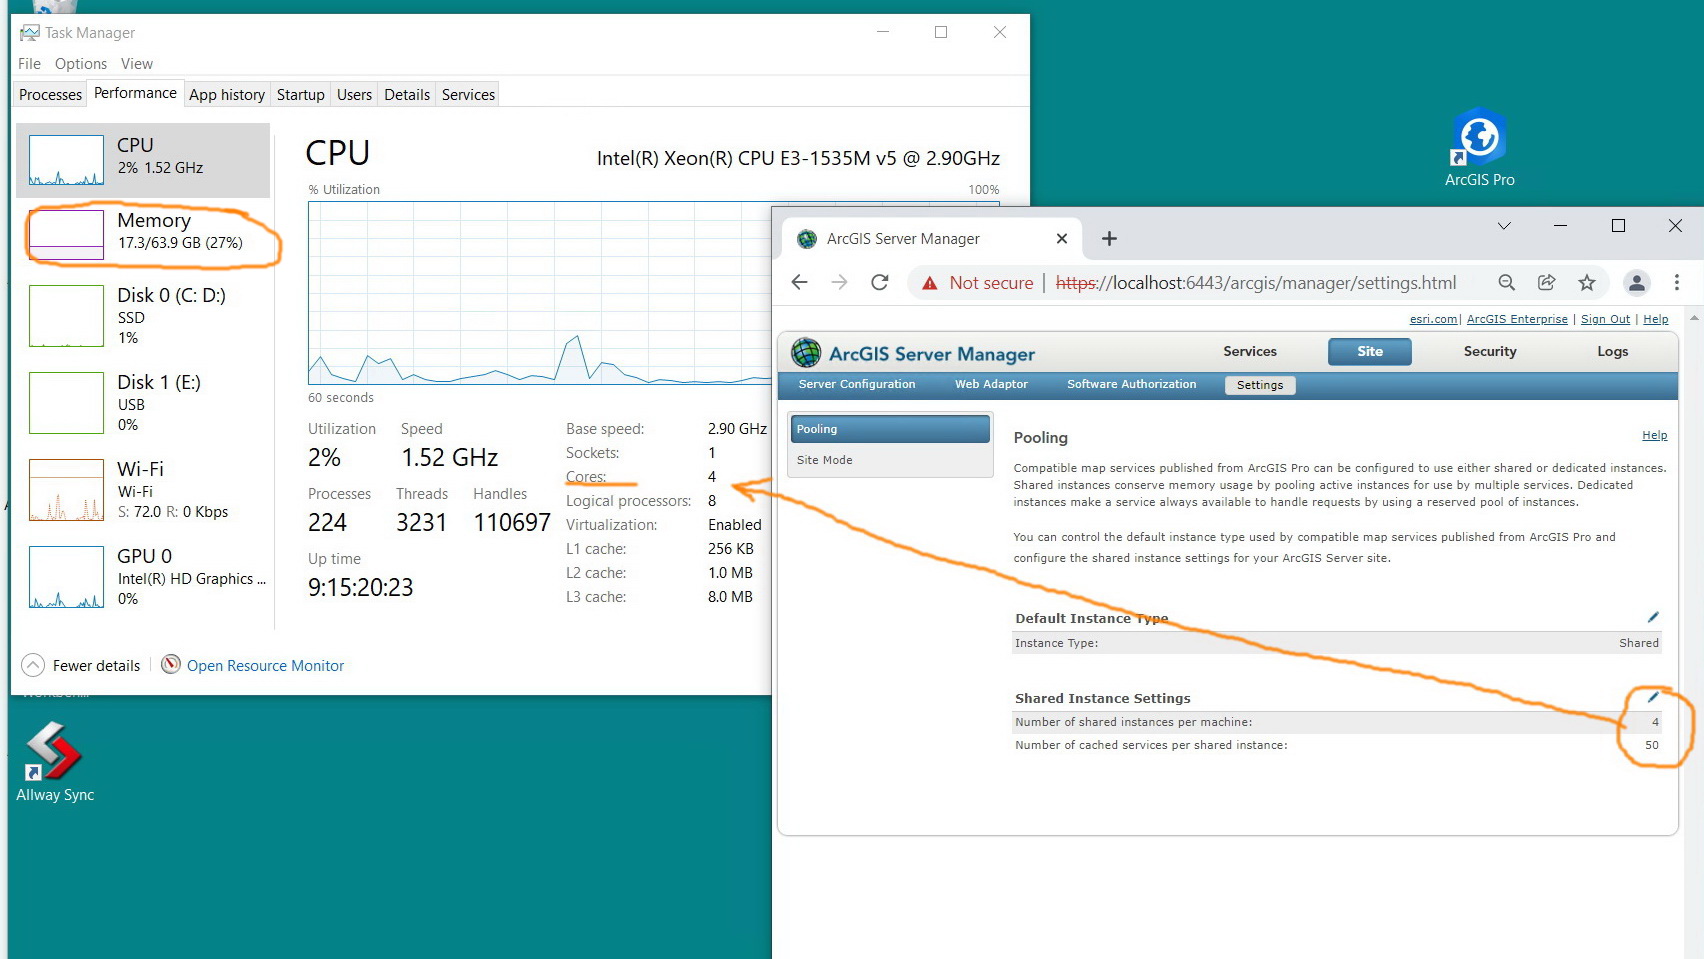Switch to the Processes tab
The width and height of the screenshot is (1704, 959).
pos(50,95)
